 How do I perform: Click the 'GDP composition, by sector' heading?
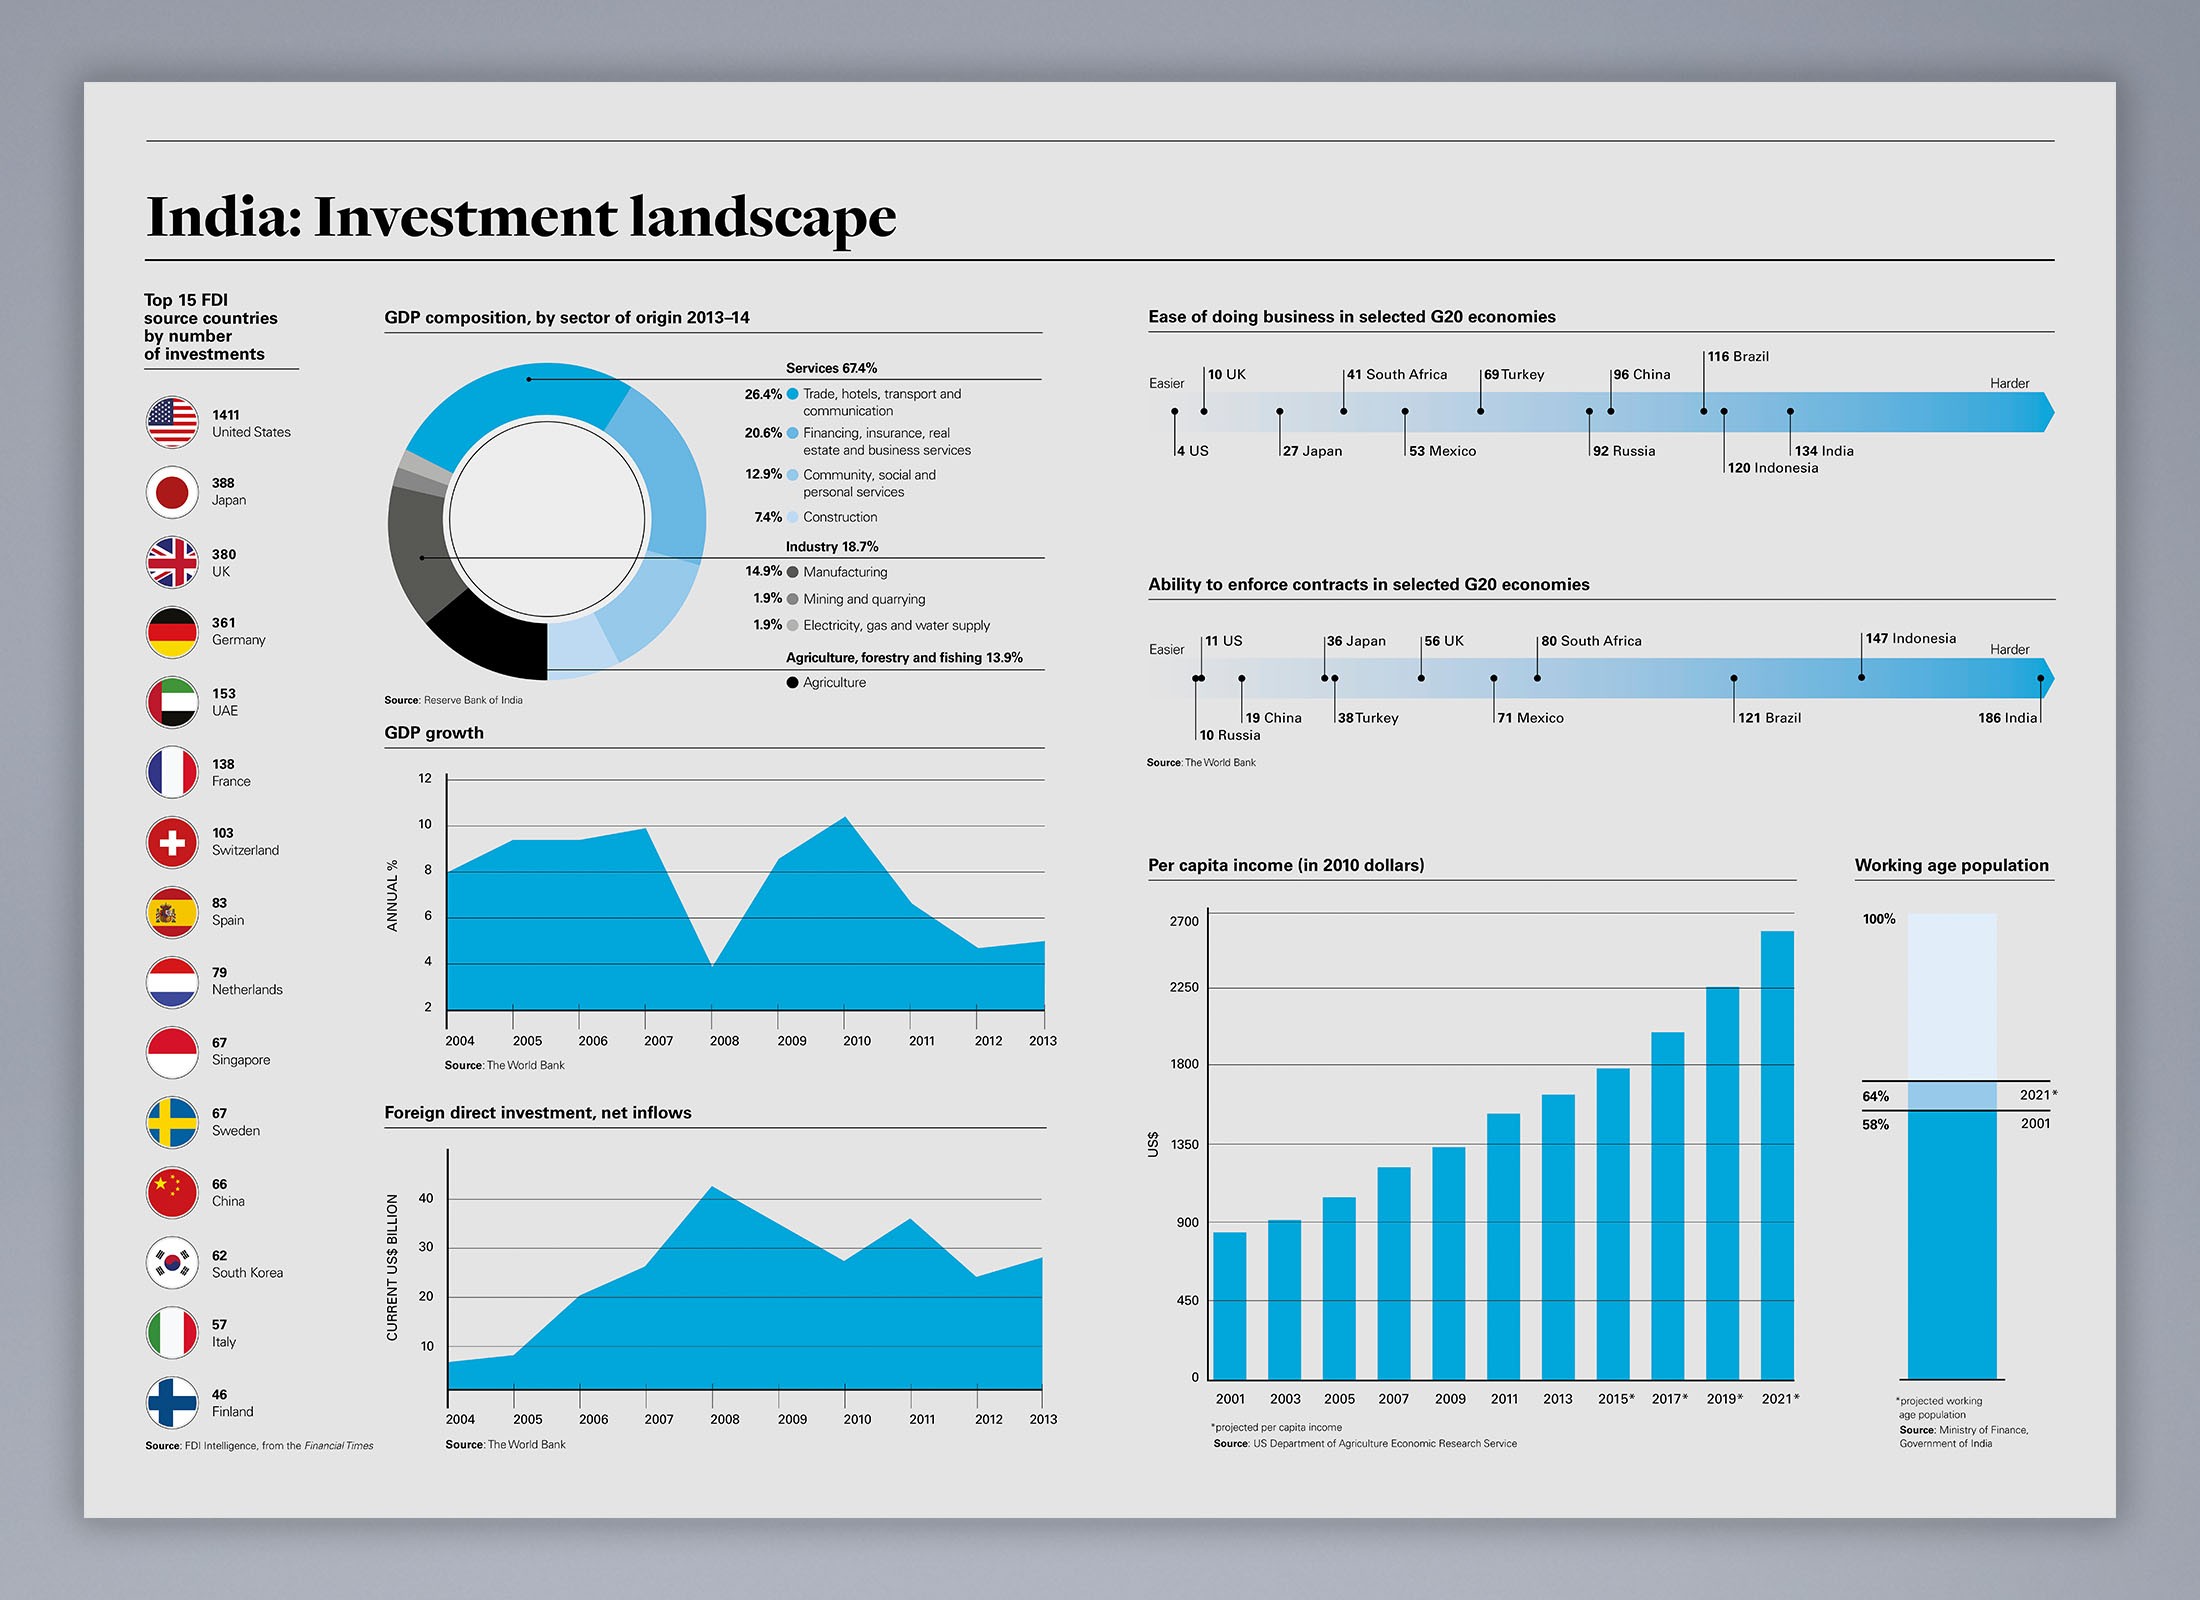tap(567, 318)
